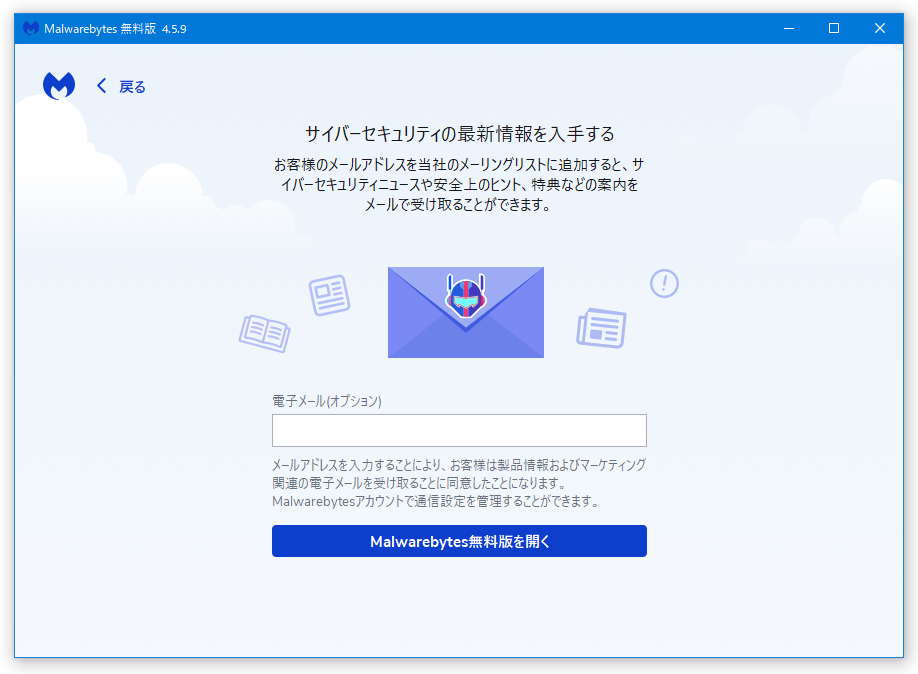Minimize the Malwarebytes window
This screenshot has height=674, width=918.
789,28
